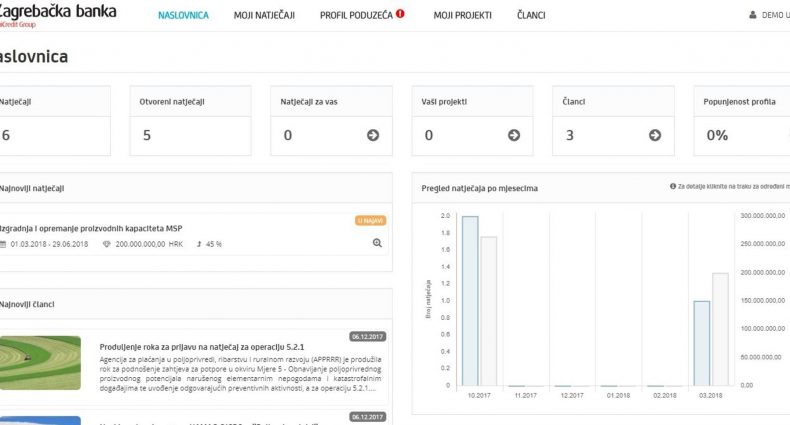Click the magnifier icon on the tender row
Screen dimensions: 790x425
tap(377, 243)
